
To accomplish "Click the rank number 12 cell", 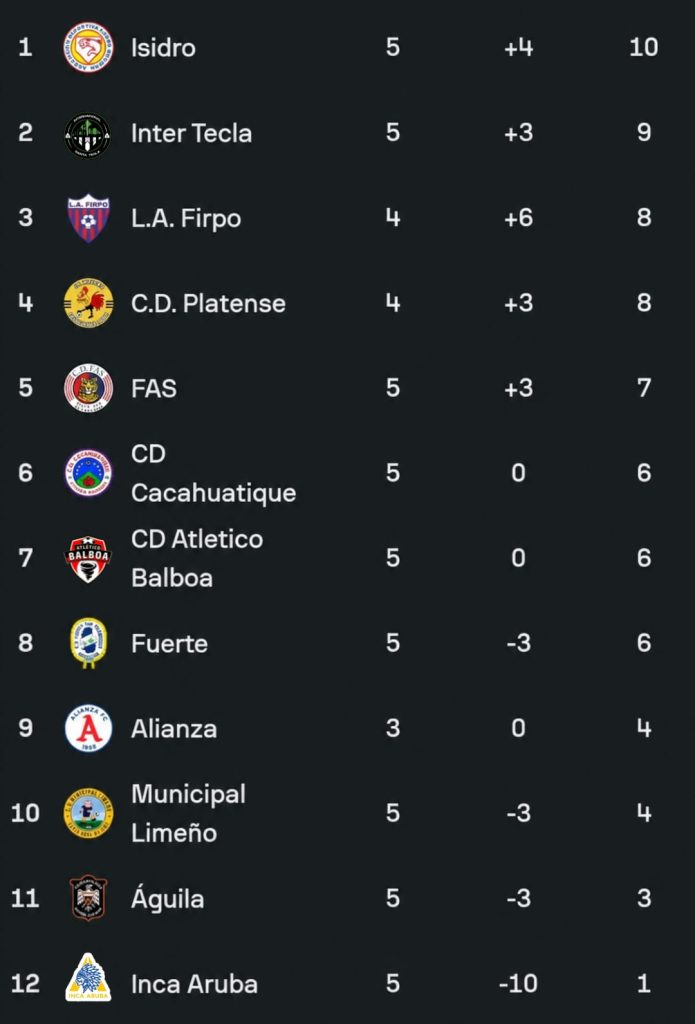I will pos(25,983).
